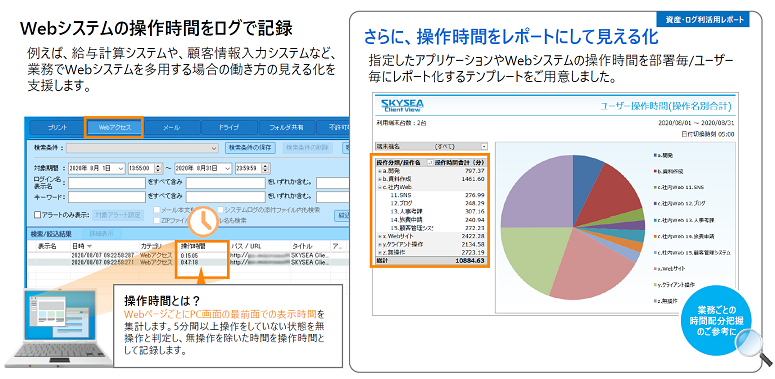
Task: Click キーワード 'をいずれか含む' middle input field
Action: coord(225,197)
